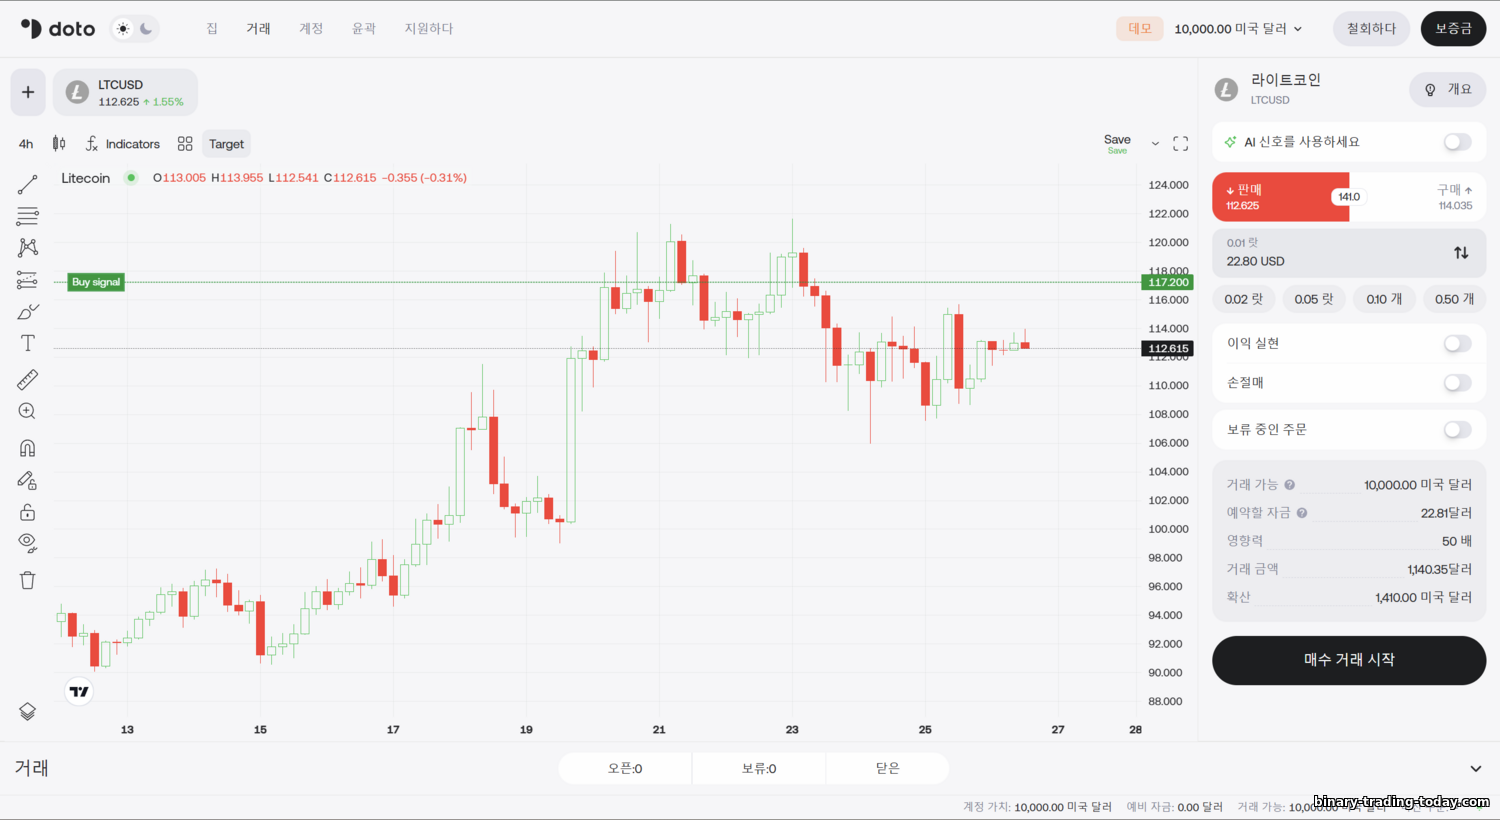The height and width of the screenshot is (820, 1500).
Task: Click the magnet mode icon
Action: coord(28,448)
